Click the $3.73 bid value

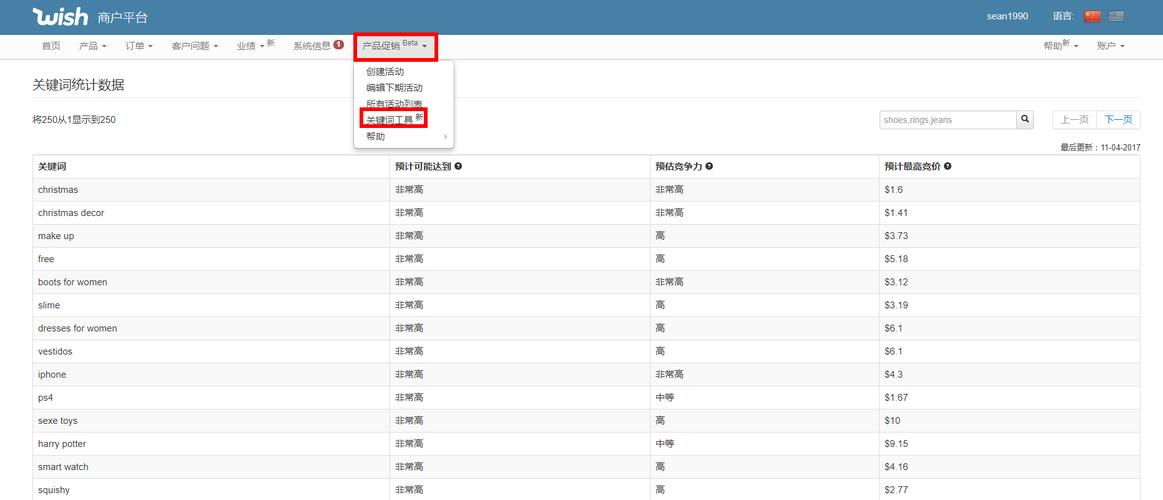click(896, 236)
